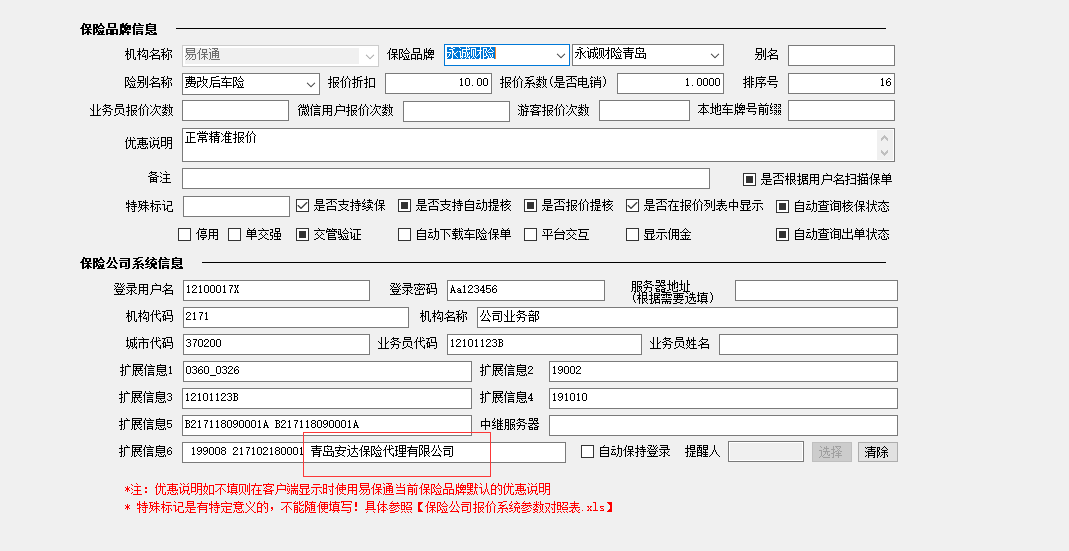Click the 扩展信息2 field 19002
Image resolution: width=1069 pixels, height=551 pixels.
[x=723, y=371]
